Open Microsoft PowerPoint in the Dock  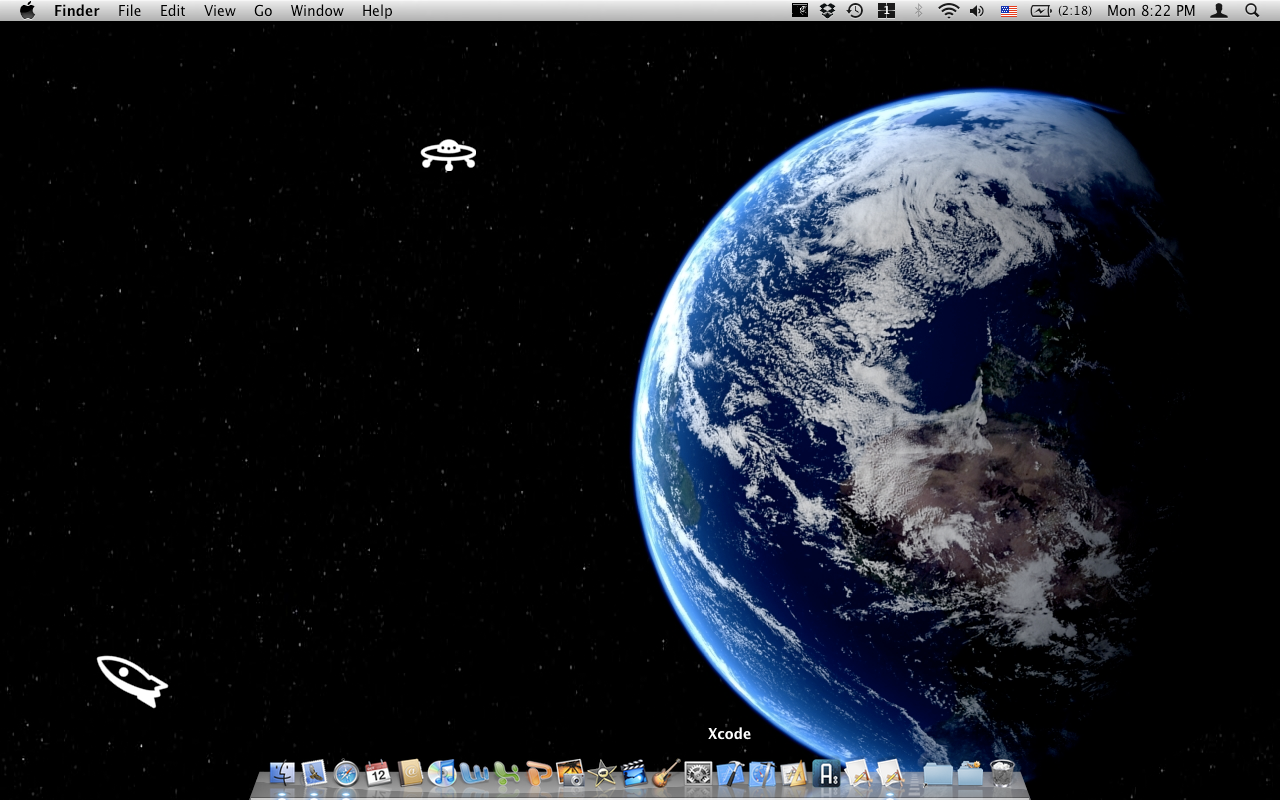click(x=538, y=773)
